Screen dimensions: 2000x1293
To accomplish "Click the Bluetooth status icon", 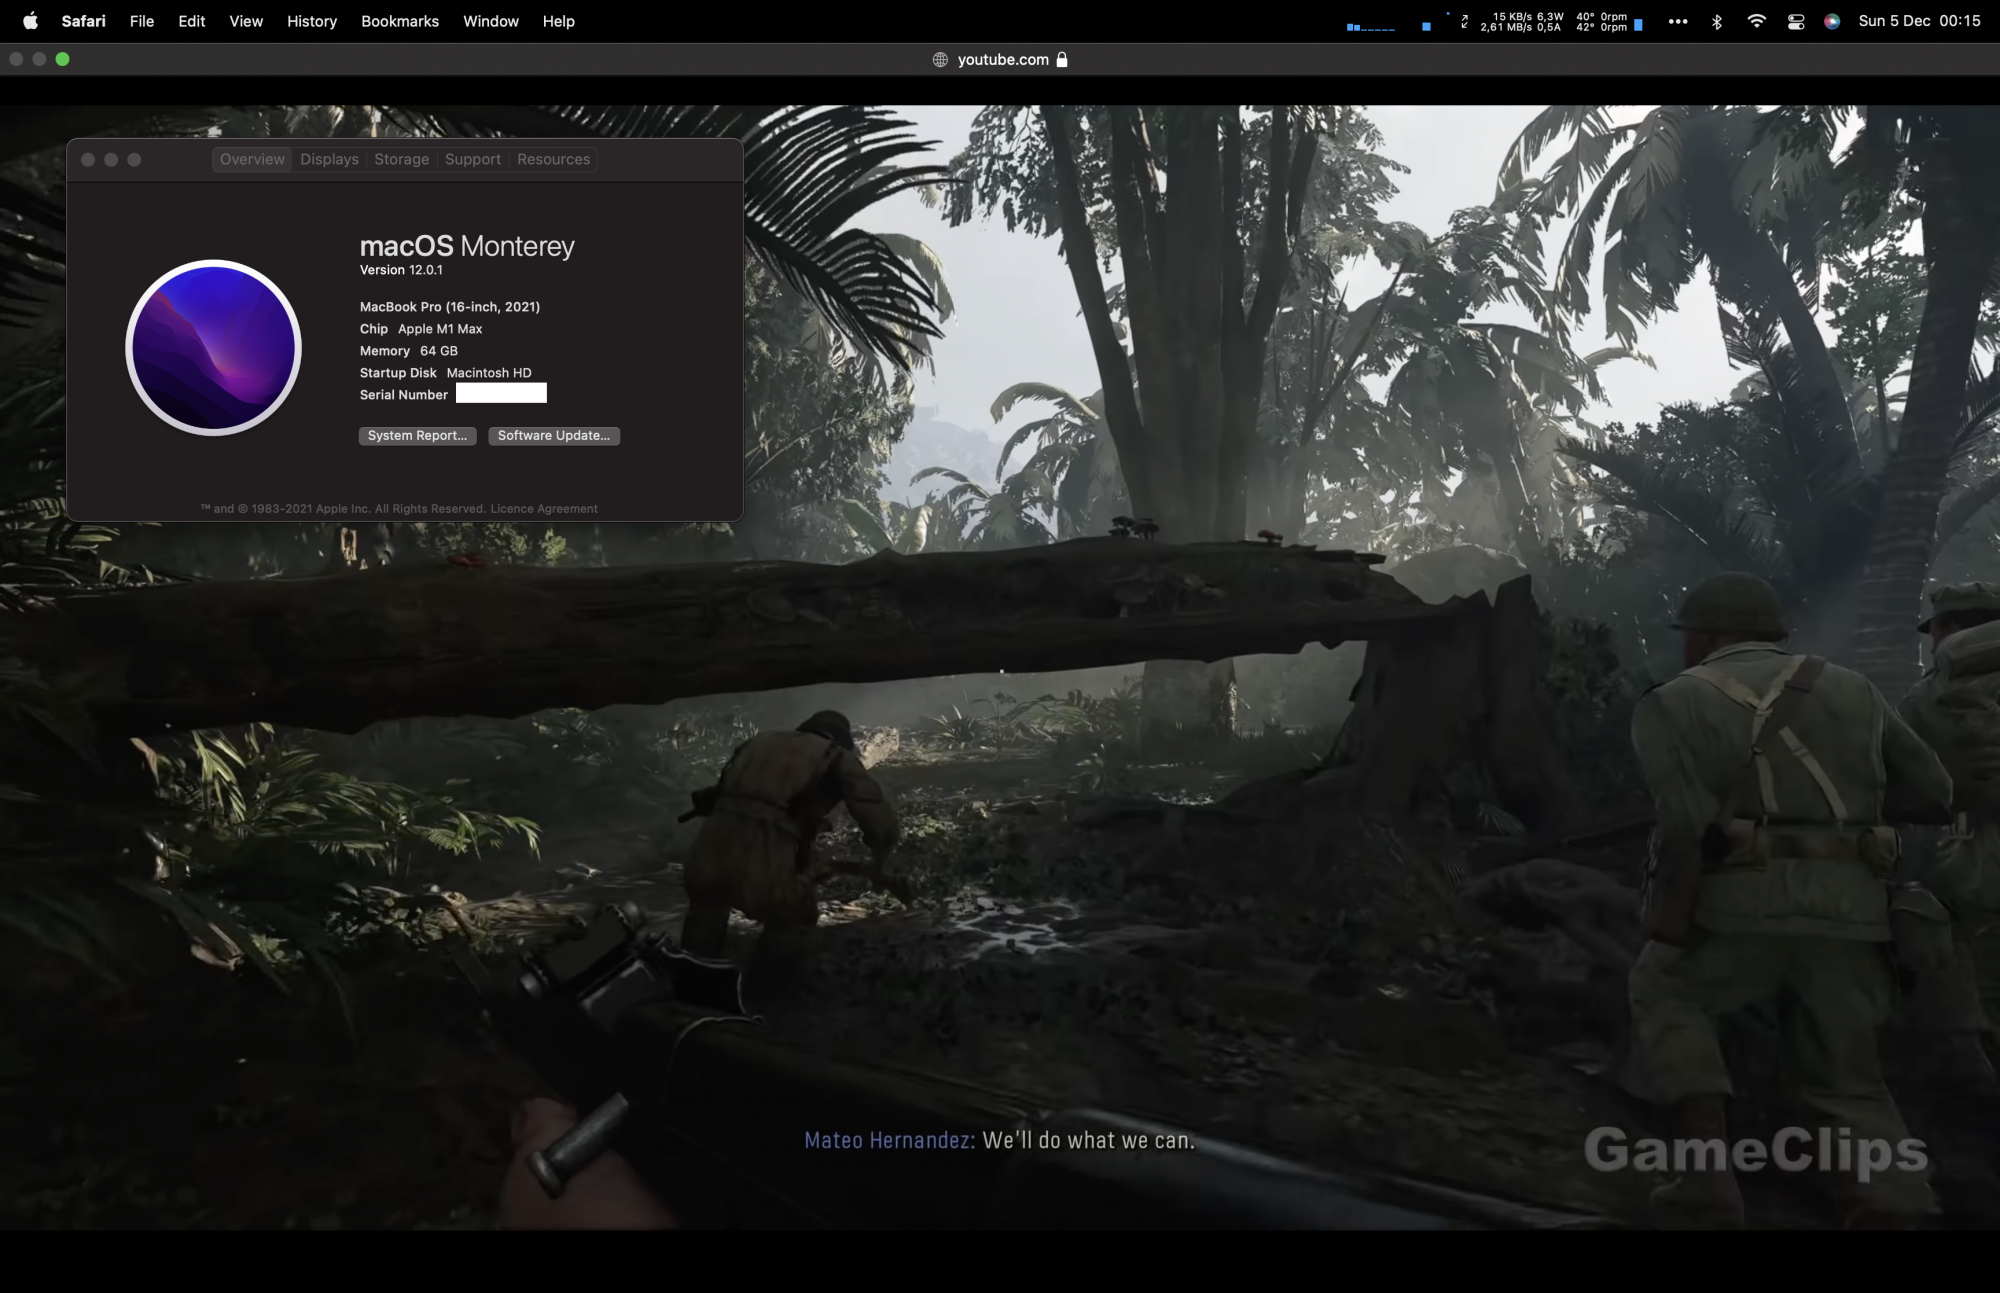I will tap(1717, 21).
